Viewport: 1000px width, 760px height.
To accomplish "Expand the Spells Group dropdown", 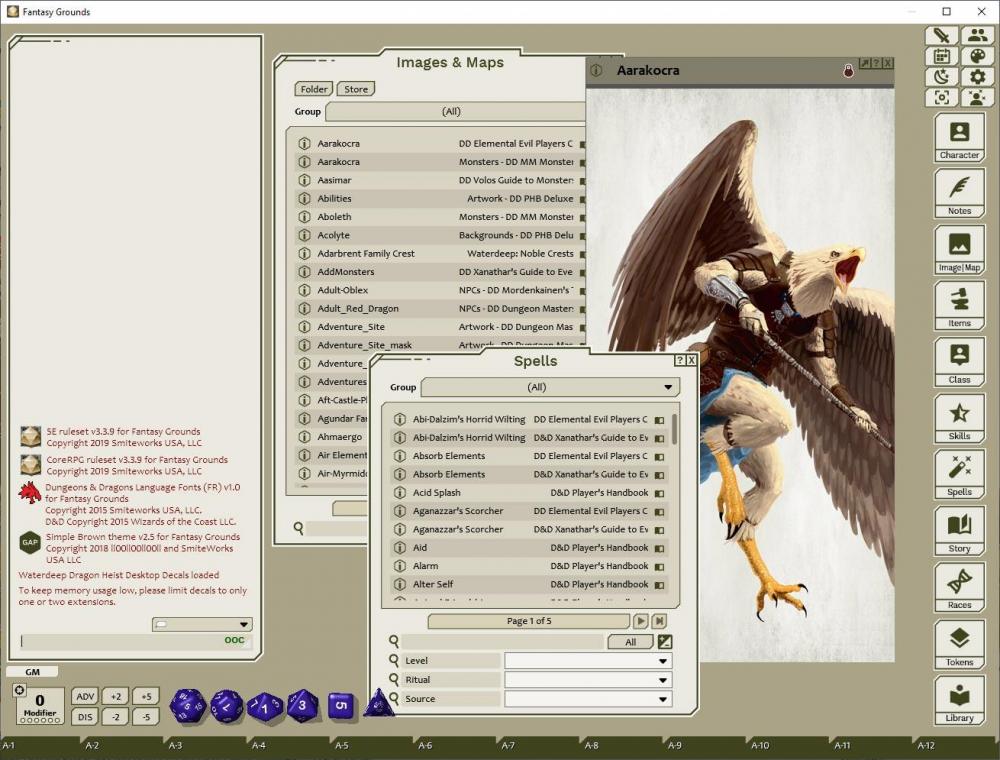I will pyautogui.click(x=668, y=388).
